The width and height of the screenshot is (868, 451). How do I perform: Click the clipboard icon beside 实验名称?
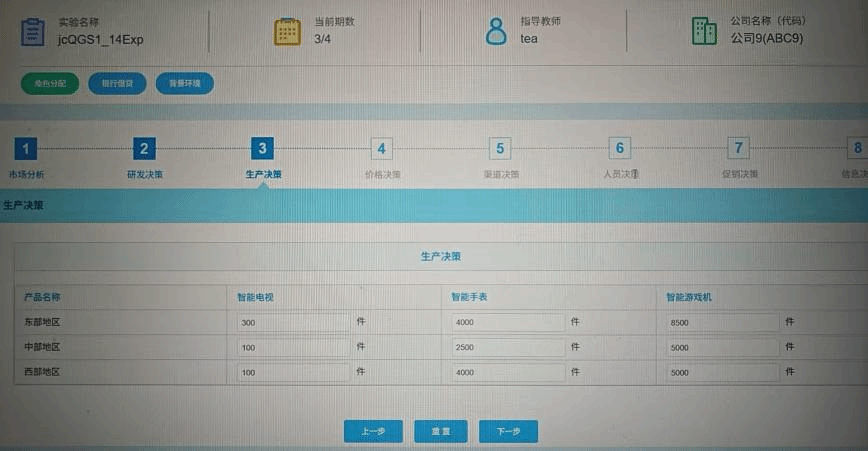point(33,32)
